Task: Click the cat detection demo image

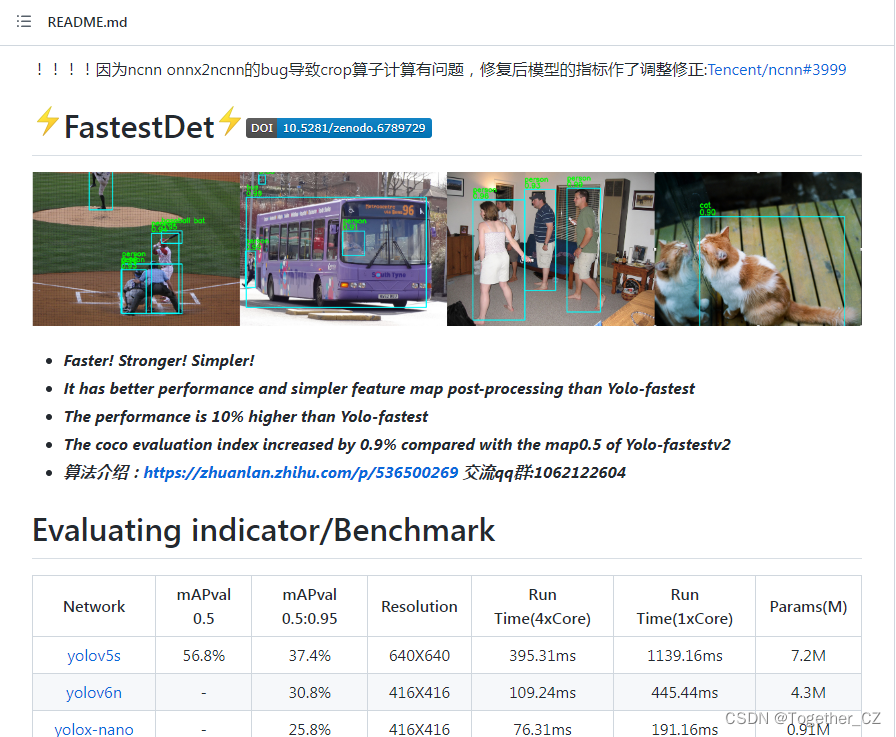Action: (758, 249)
